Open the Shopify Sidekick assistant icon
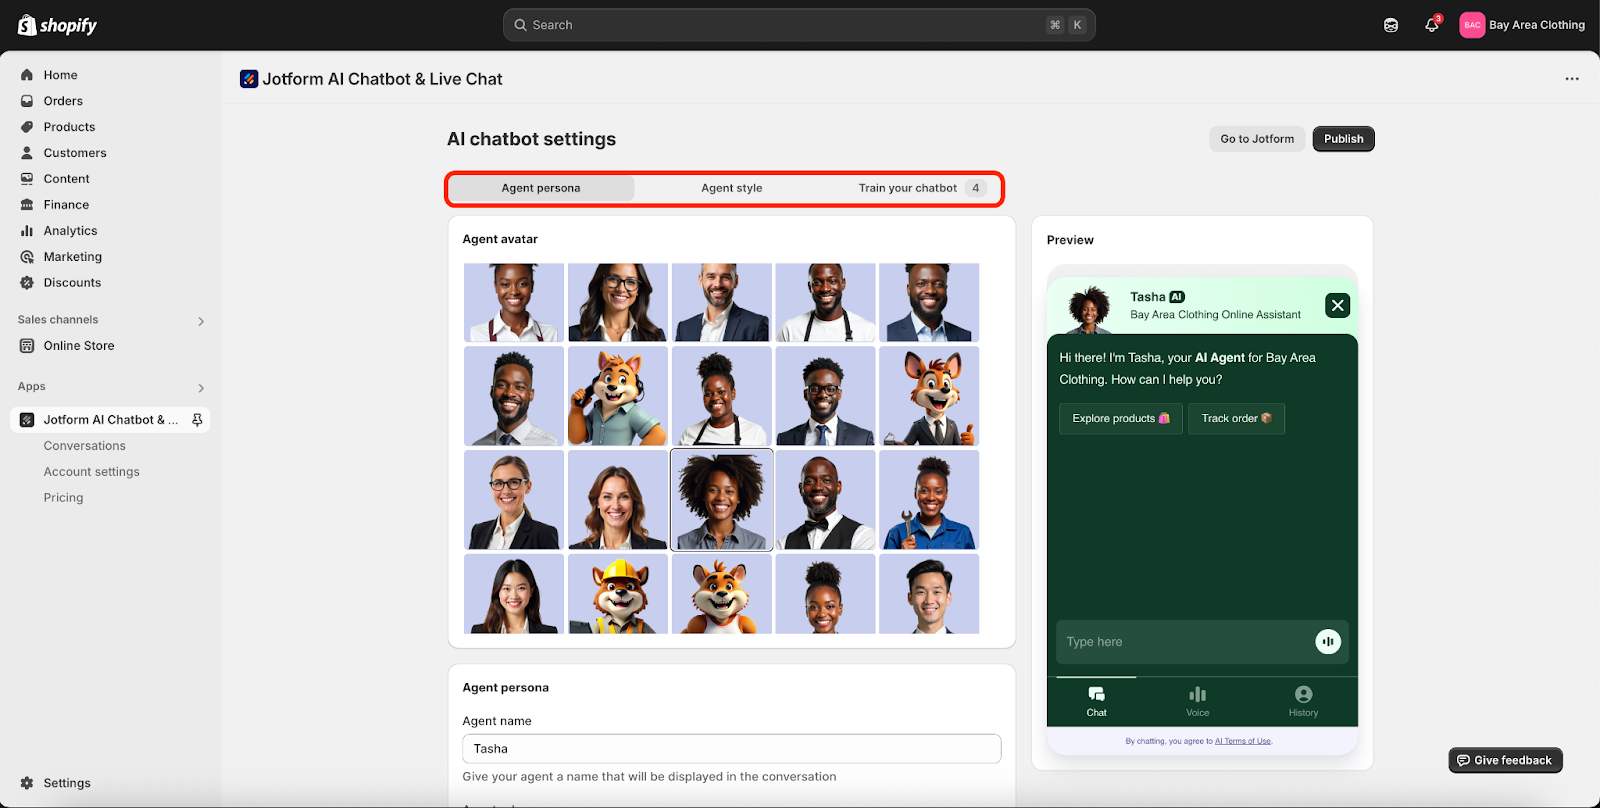The width and height of the screenshot is (1600, 808). [1391, 25]
